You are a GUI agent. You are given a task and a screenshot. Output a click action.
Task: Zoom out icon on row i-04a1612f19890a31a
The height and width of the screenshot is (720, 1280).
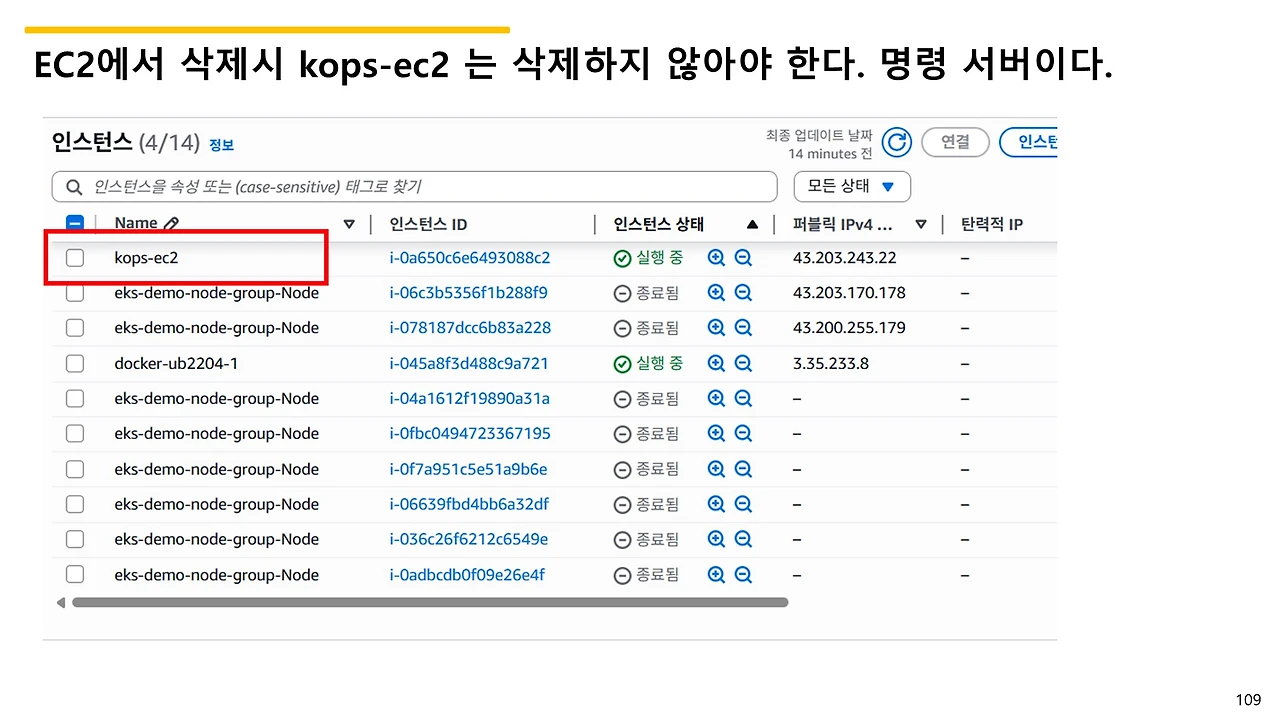click(743, 398)
